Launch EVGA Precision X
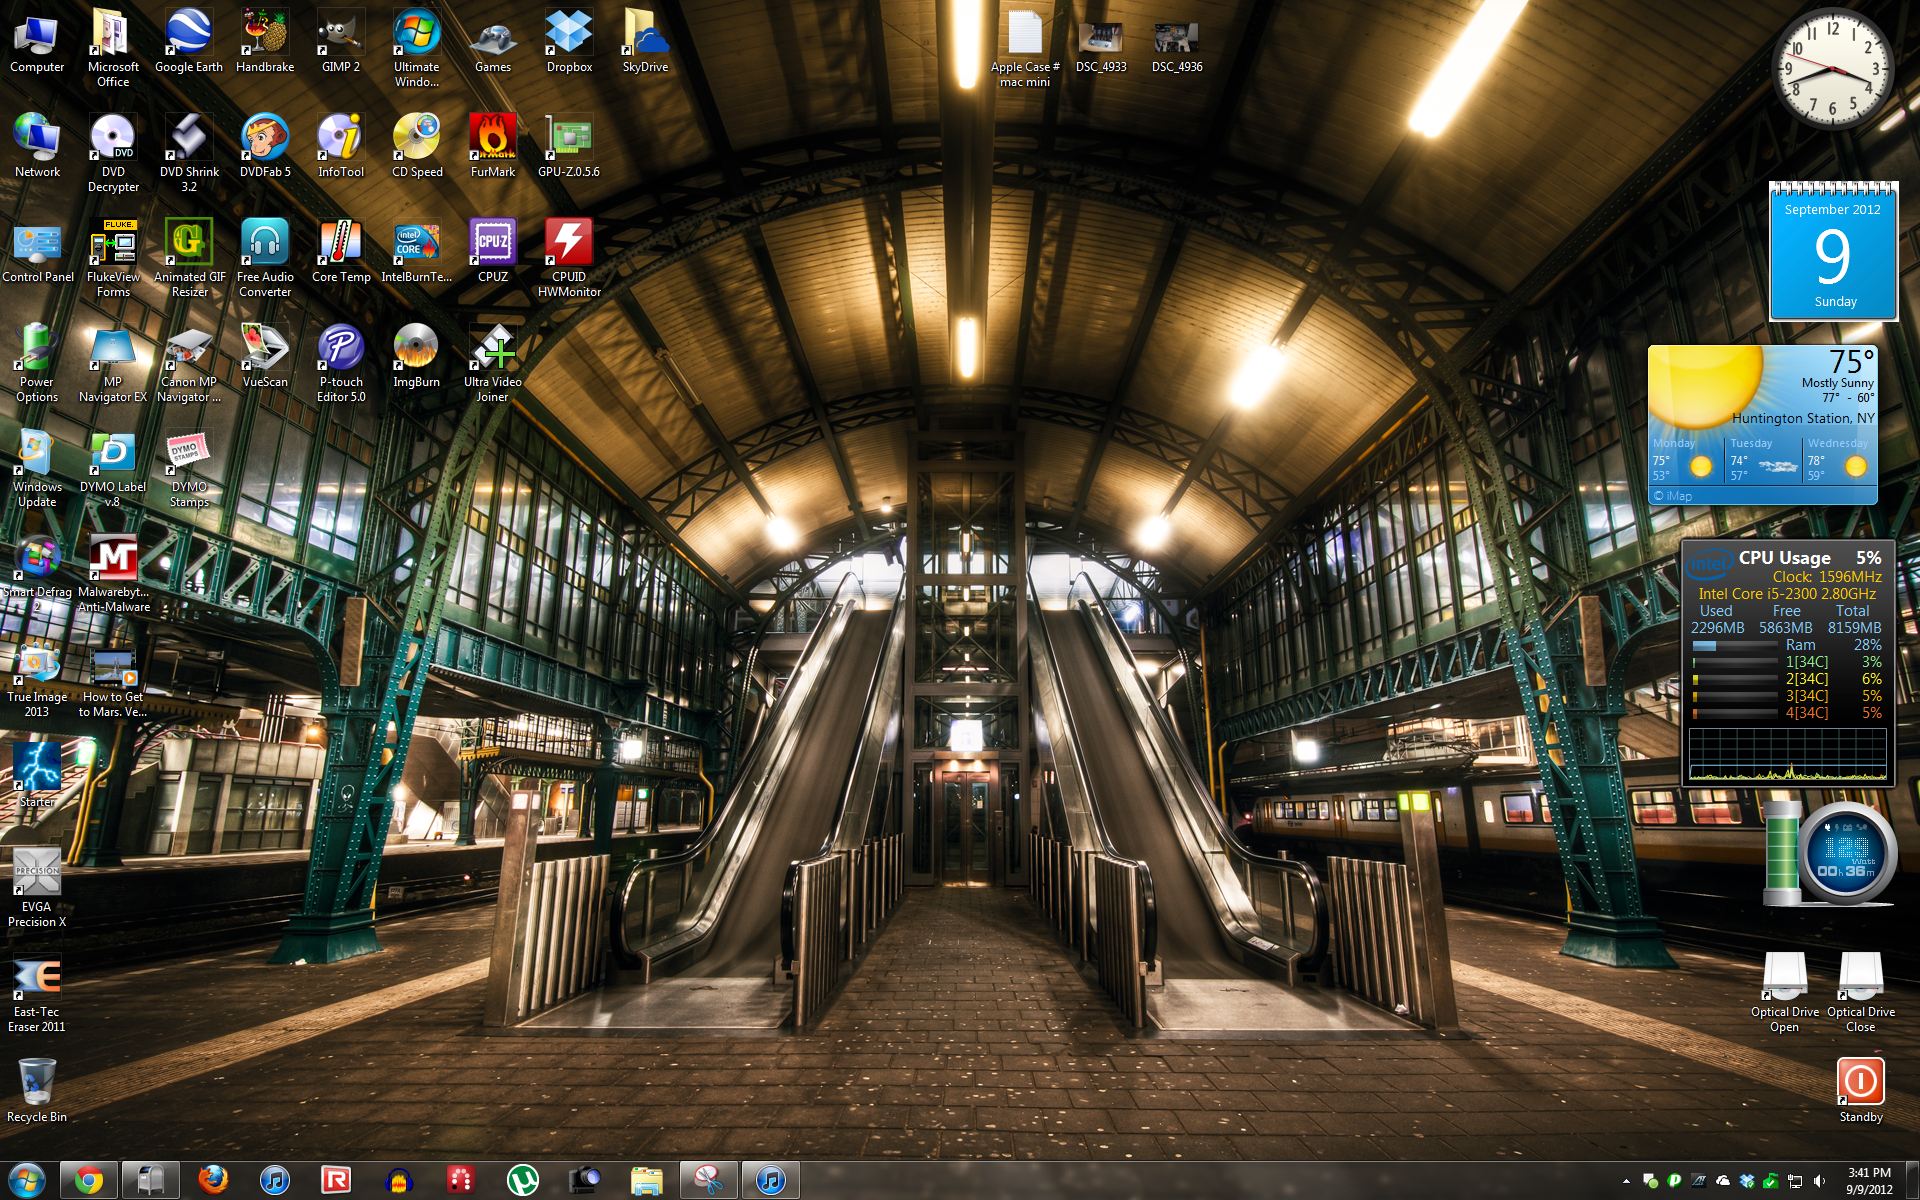 point(37,888)
